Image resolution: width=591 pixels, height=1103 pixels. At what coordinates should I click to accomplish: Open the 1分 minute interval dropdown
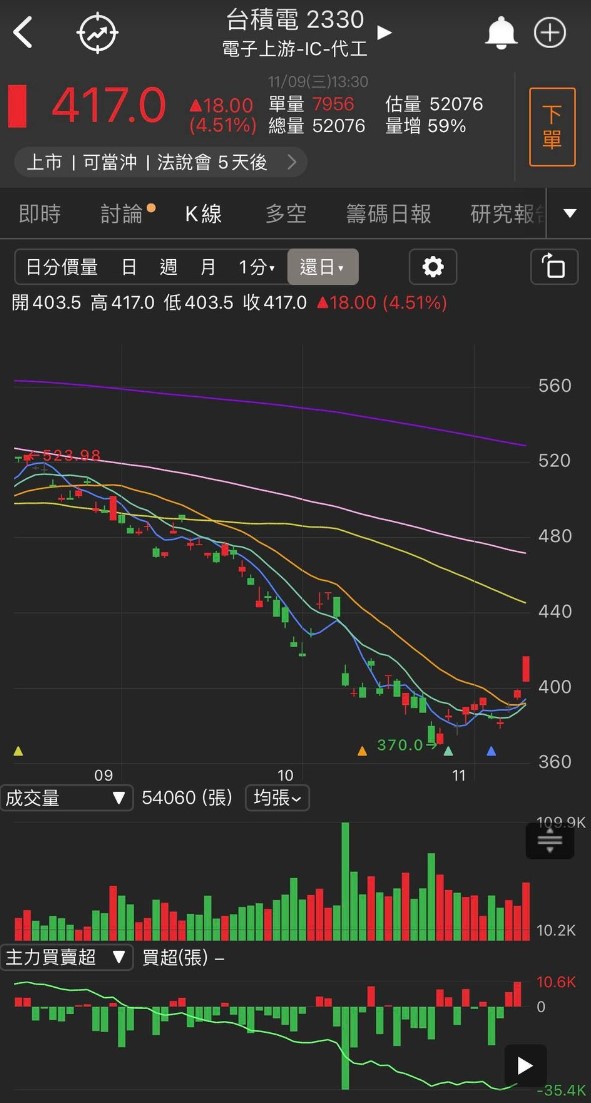[257, 267]
